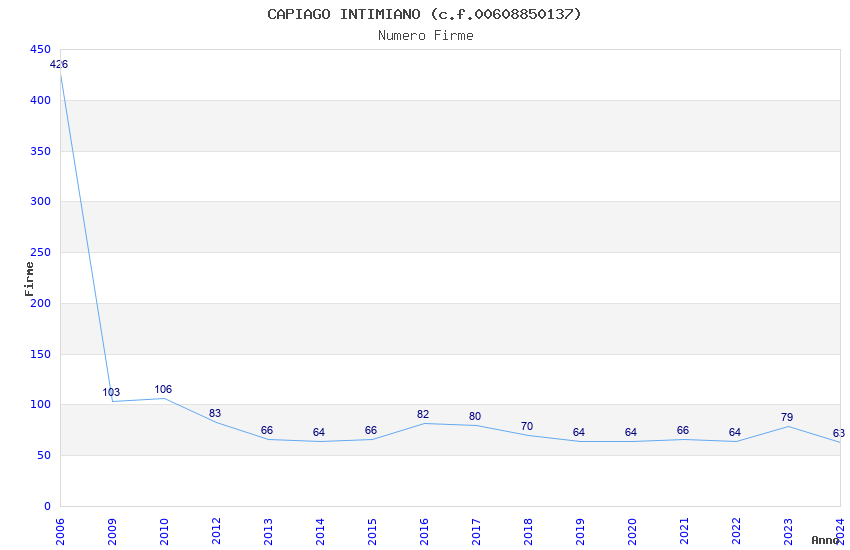
Task: Select y-axis tick label 100
Action: (40, 404)
